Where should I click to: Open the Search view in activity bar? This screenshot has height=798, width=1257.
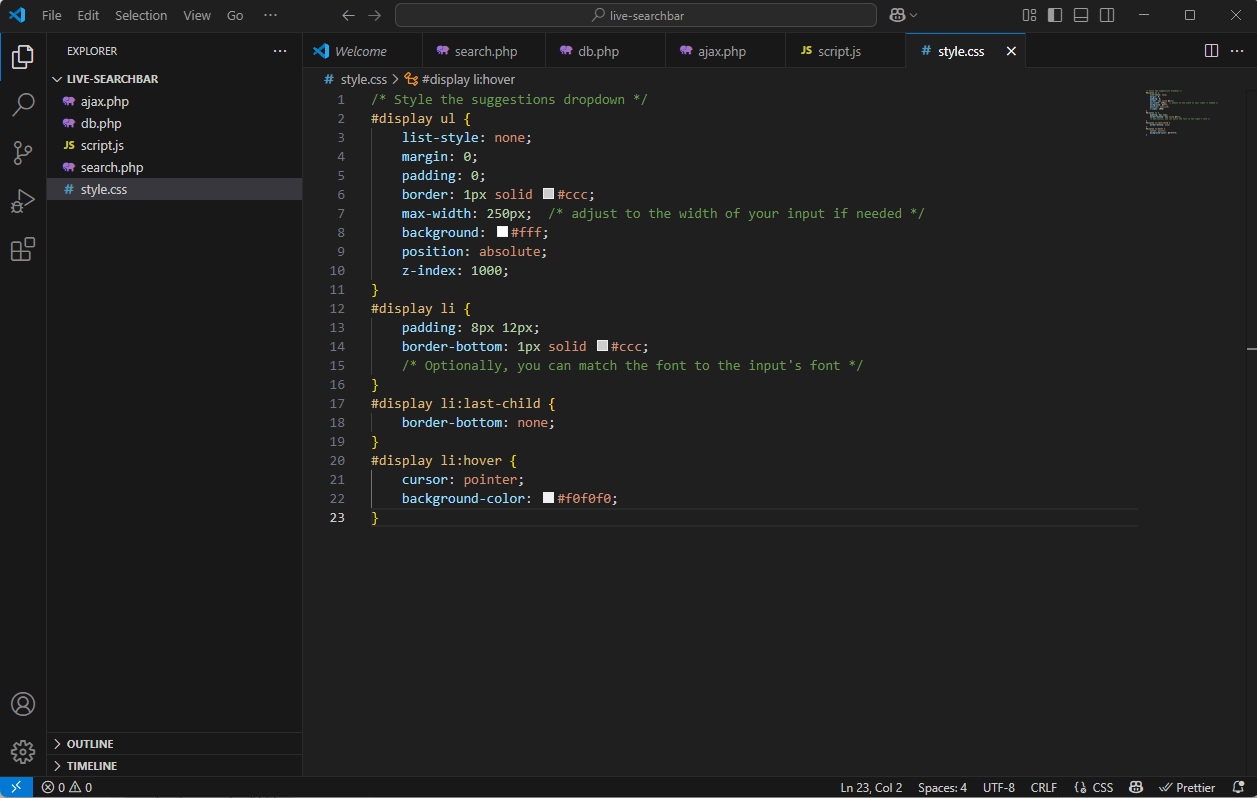(x=23, y=104)
